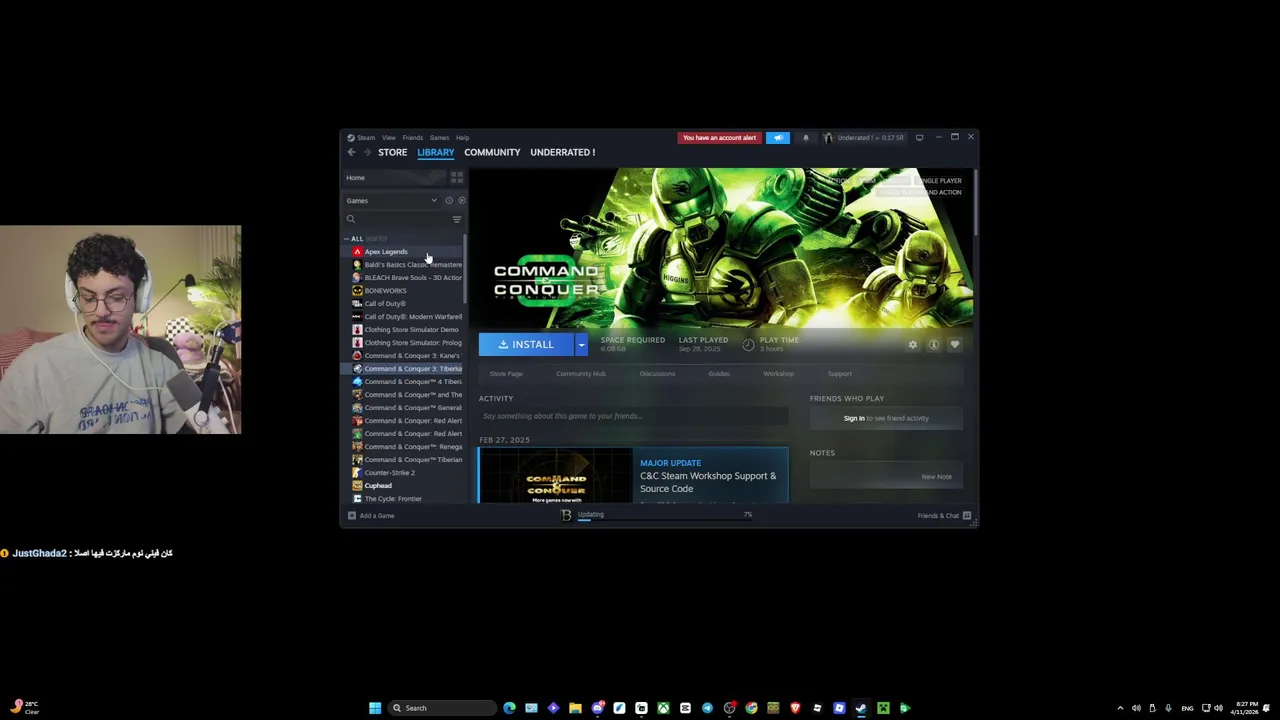Open the Underrated ! account dropdown
Image resolution: width=1280 pixels, height=720 pixels.
click(x=865, y=138)
